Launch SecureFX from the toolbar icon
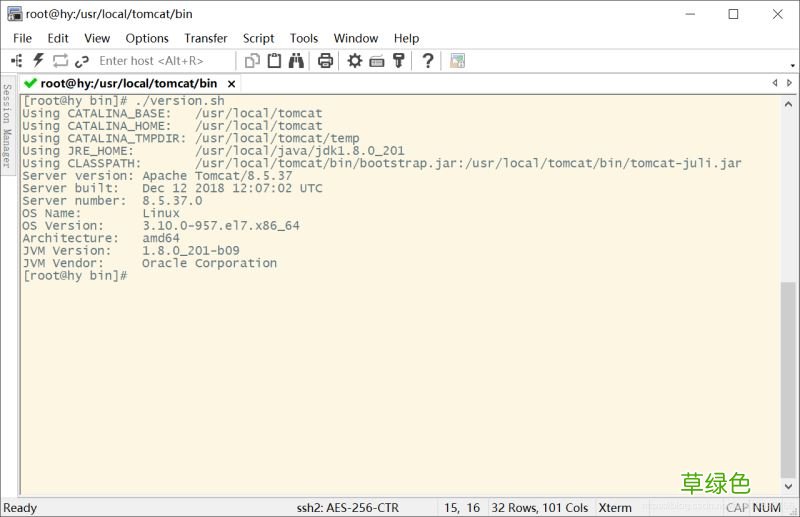Viewport: 800px width, 517px height. pyautogui.click(x=457, y=61)
